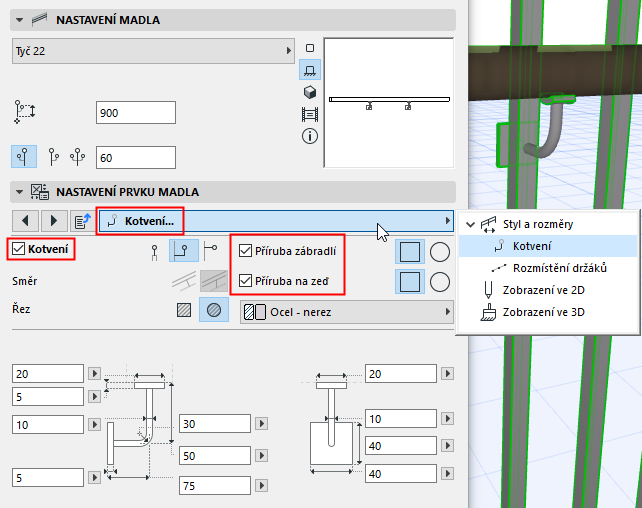Toggle the Příruba zábradlí checkbox
The height and width of the screenshot is (508, 642).
tap(245, 251)
